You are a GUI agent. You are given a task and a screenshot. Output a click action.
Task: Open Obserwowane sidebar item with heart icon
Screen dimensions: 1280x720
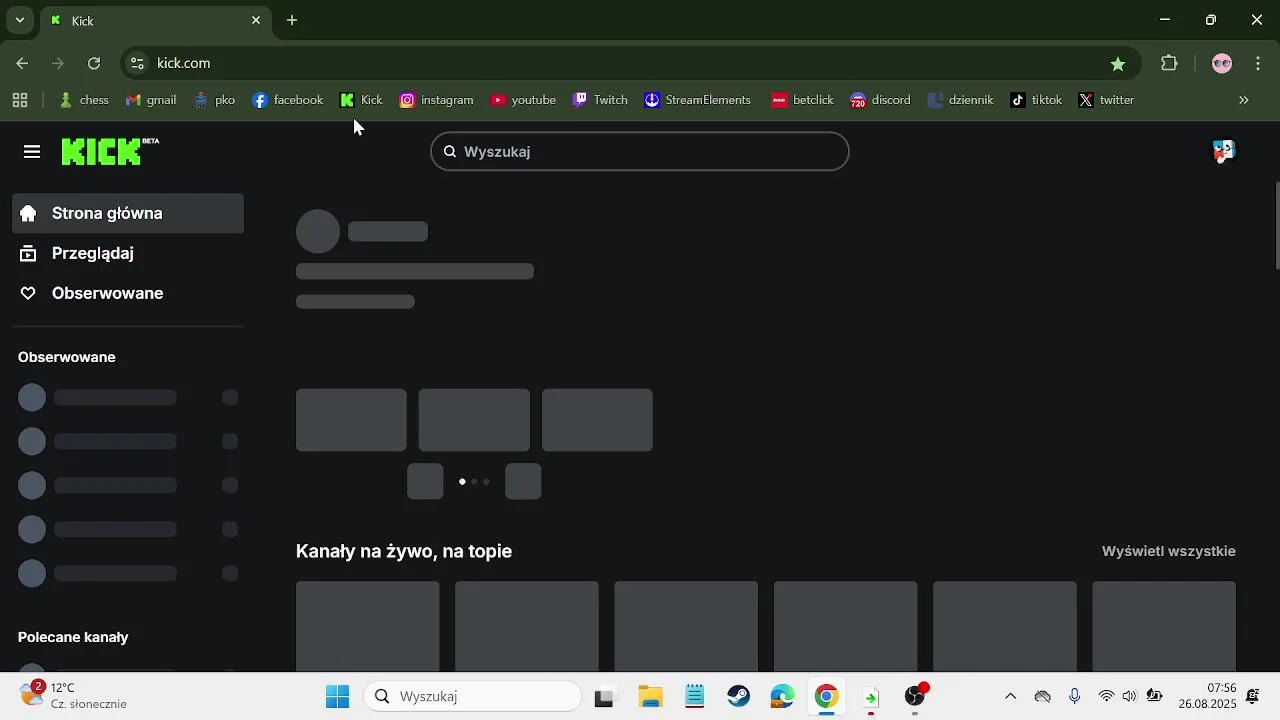coord(128,293)
